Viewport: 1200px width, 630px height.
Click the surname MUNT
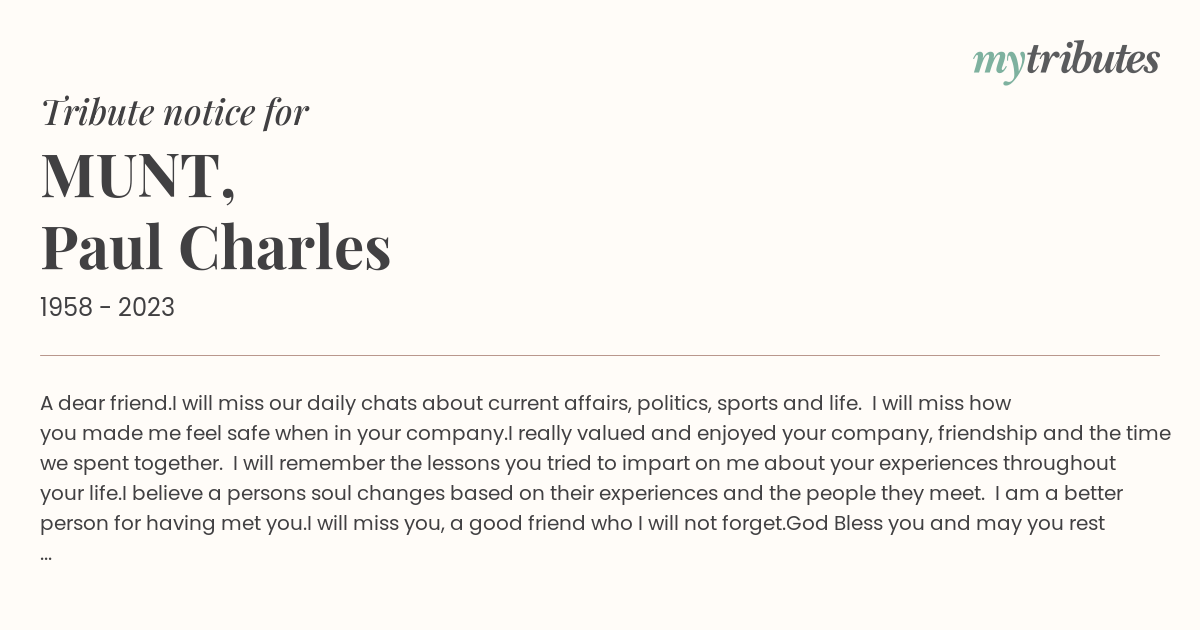pos(138,176)
